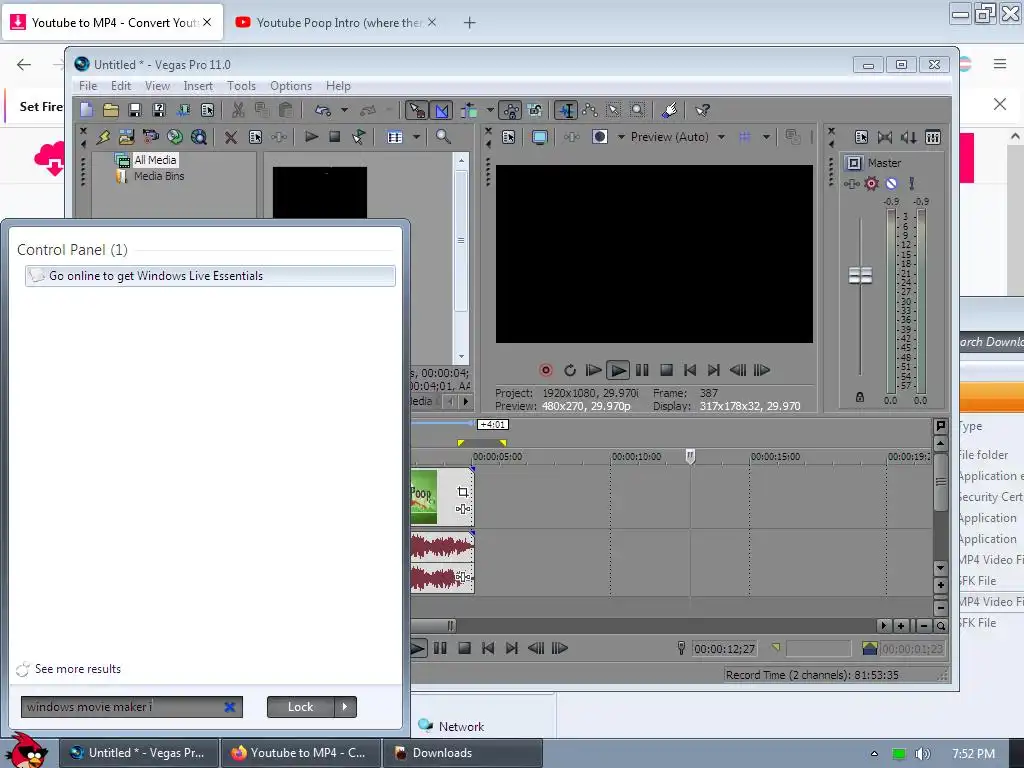Image resolution: width=1024 pixels, height=768 pixels.
Task: Open the Overlays grid dropdown arrow
Action: click(x=766, y=137)
